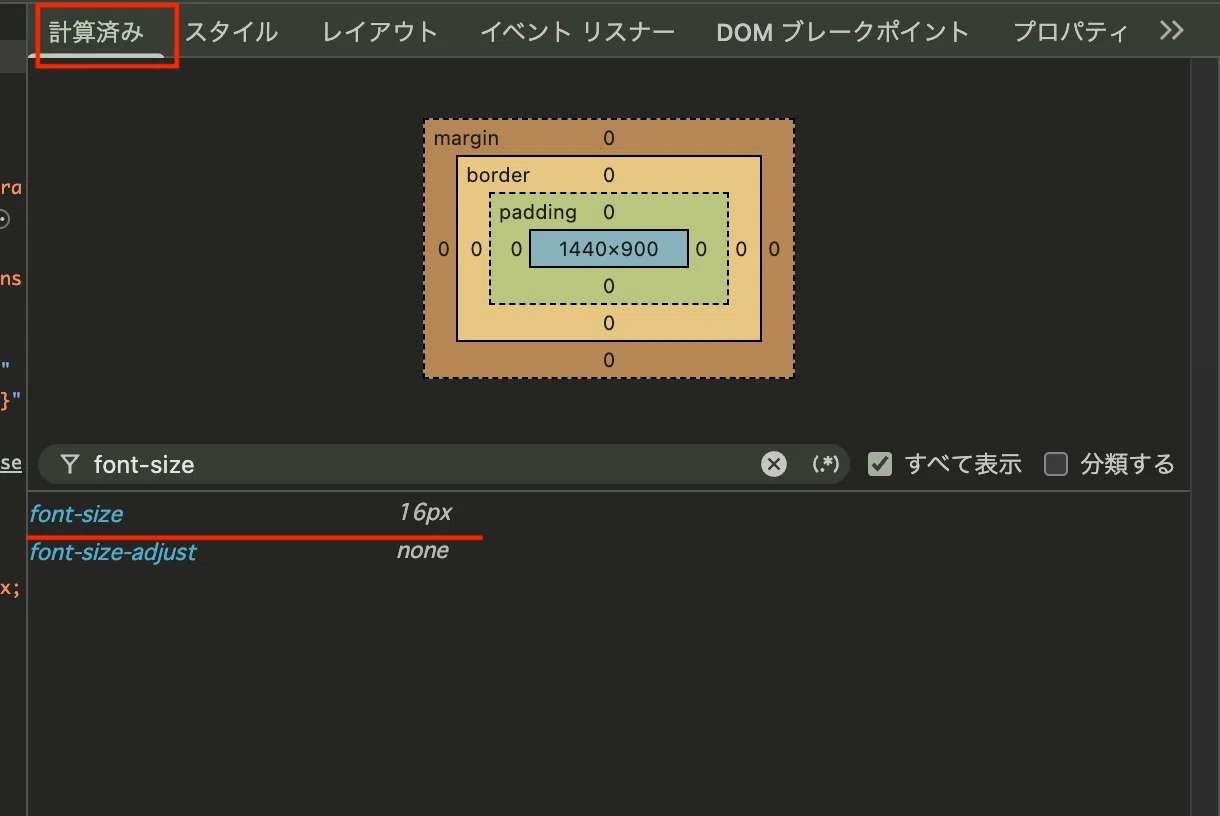
Task: Open the DOM ブレークポイント tab
Action: [843, 32]
